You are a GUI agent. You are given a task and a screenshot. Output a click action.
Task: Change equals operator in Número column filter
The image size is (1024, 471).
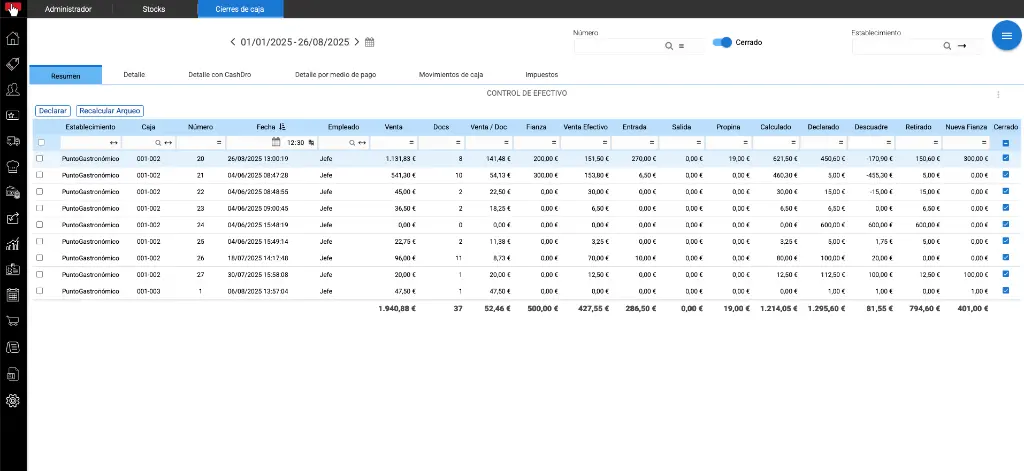pos(219,142)
